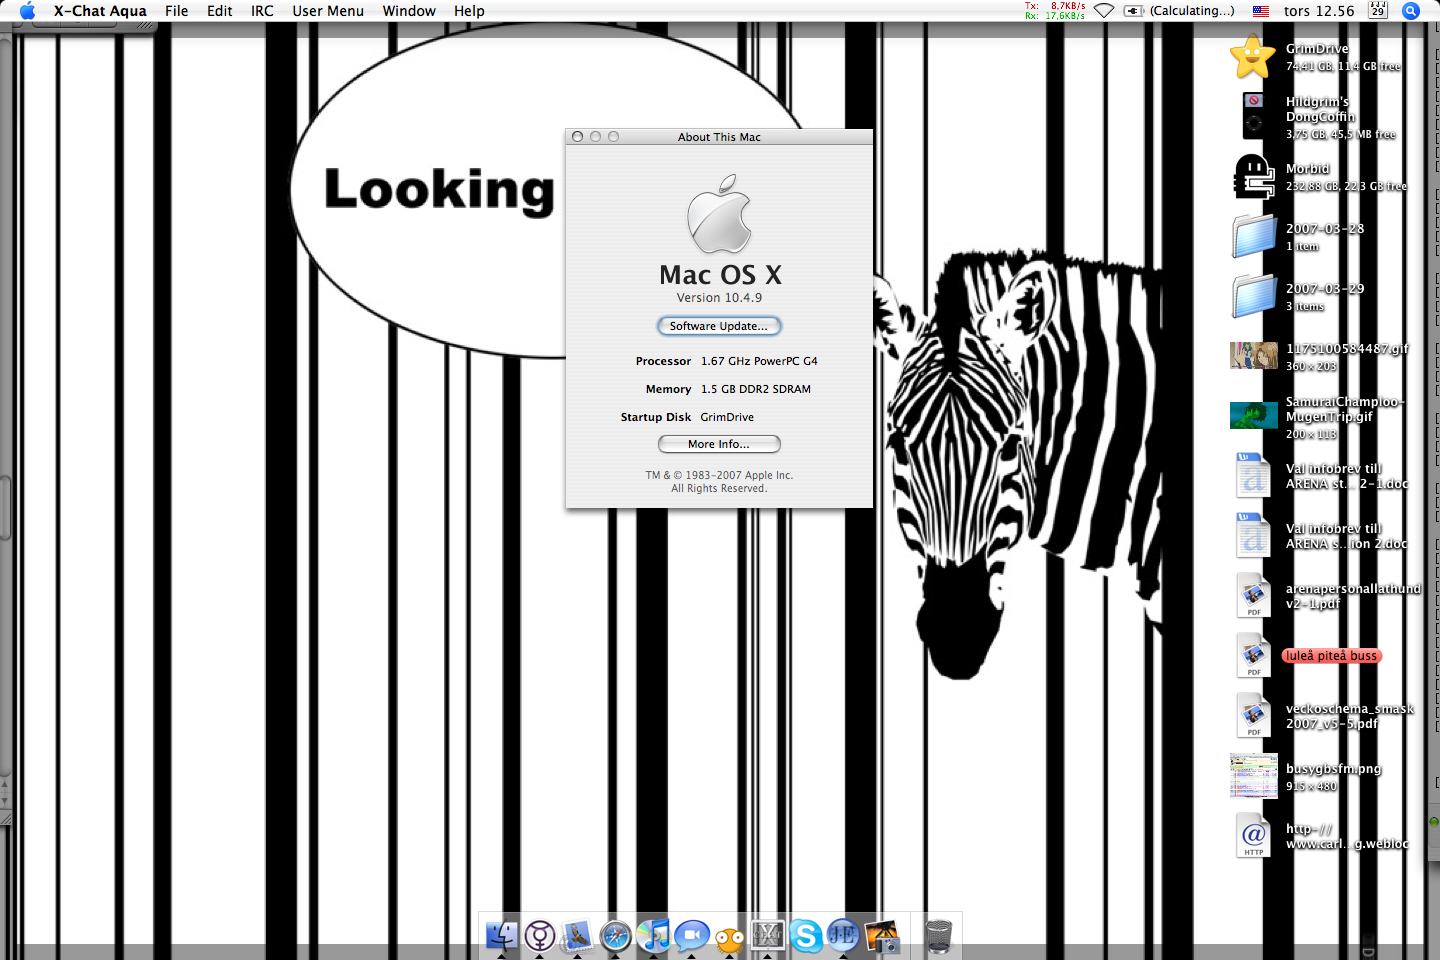
Task: Select SamuraiChamploo-MugenTrip.gif thumbnail
Action: (1254, 415)
